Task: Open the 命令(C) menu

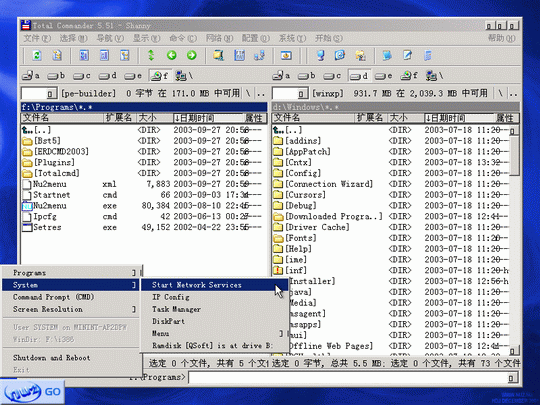Action: (x=183, y=38)
